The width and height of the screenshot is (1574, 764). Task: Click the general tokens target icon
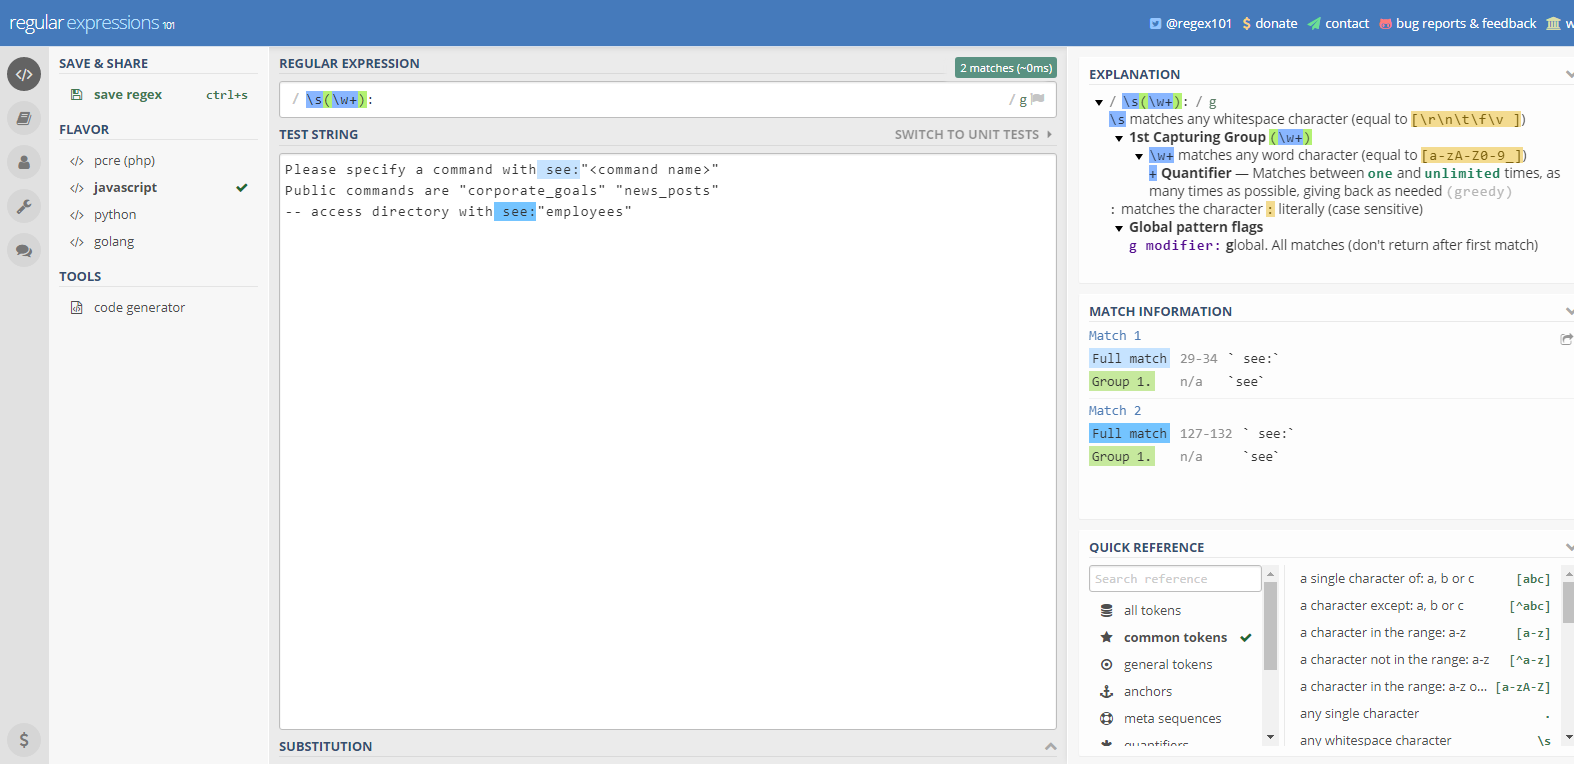pos(1106,664)
